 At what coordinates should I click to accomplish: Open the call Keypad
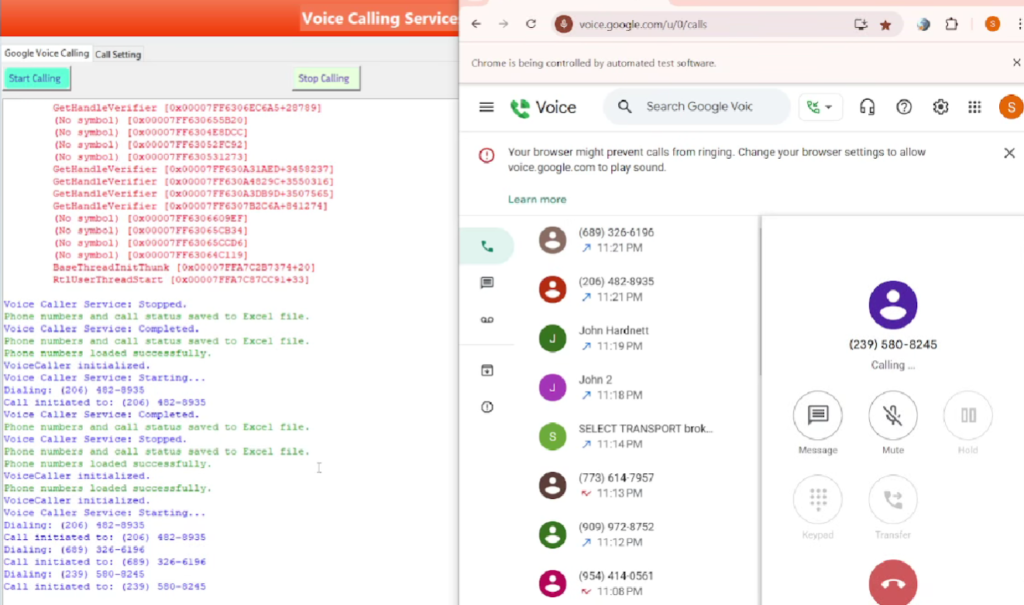click(818, 500)
